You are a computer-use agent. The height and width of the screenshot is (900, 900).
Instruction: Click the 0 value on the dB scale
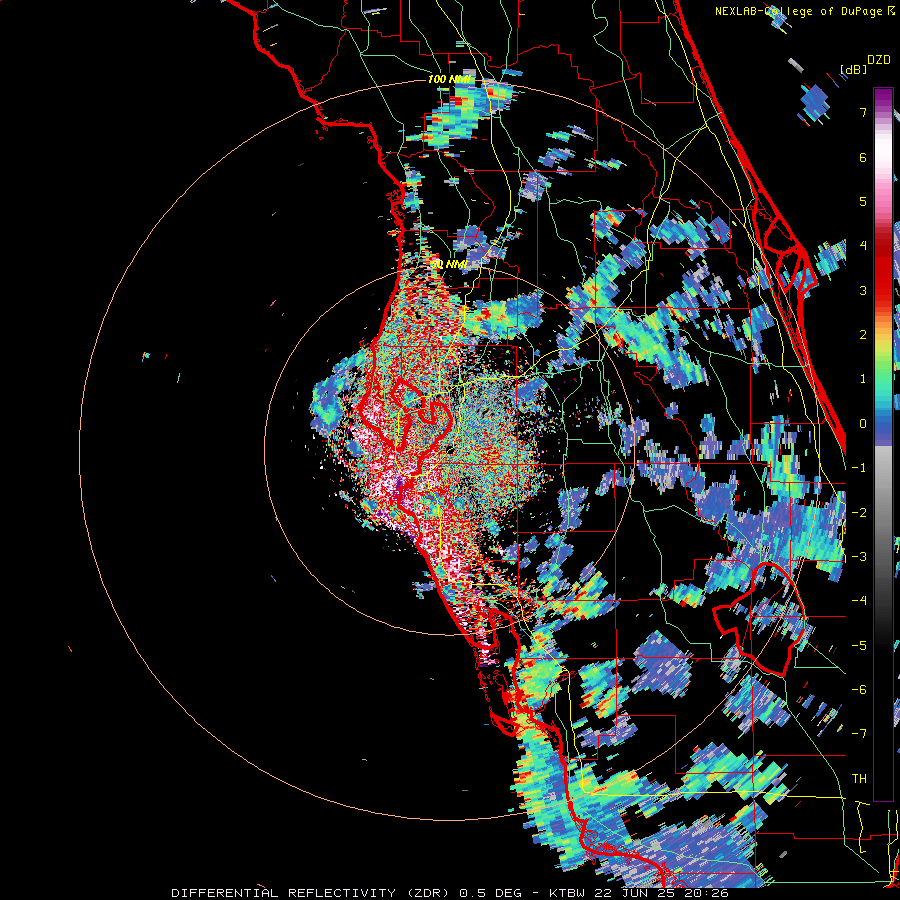pyautogui.click(x=863, y=424)
